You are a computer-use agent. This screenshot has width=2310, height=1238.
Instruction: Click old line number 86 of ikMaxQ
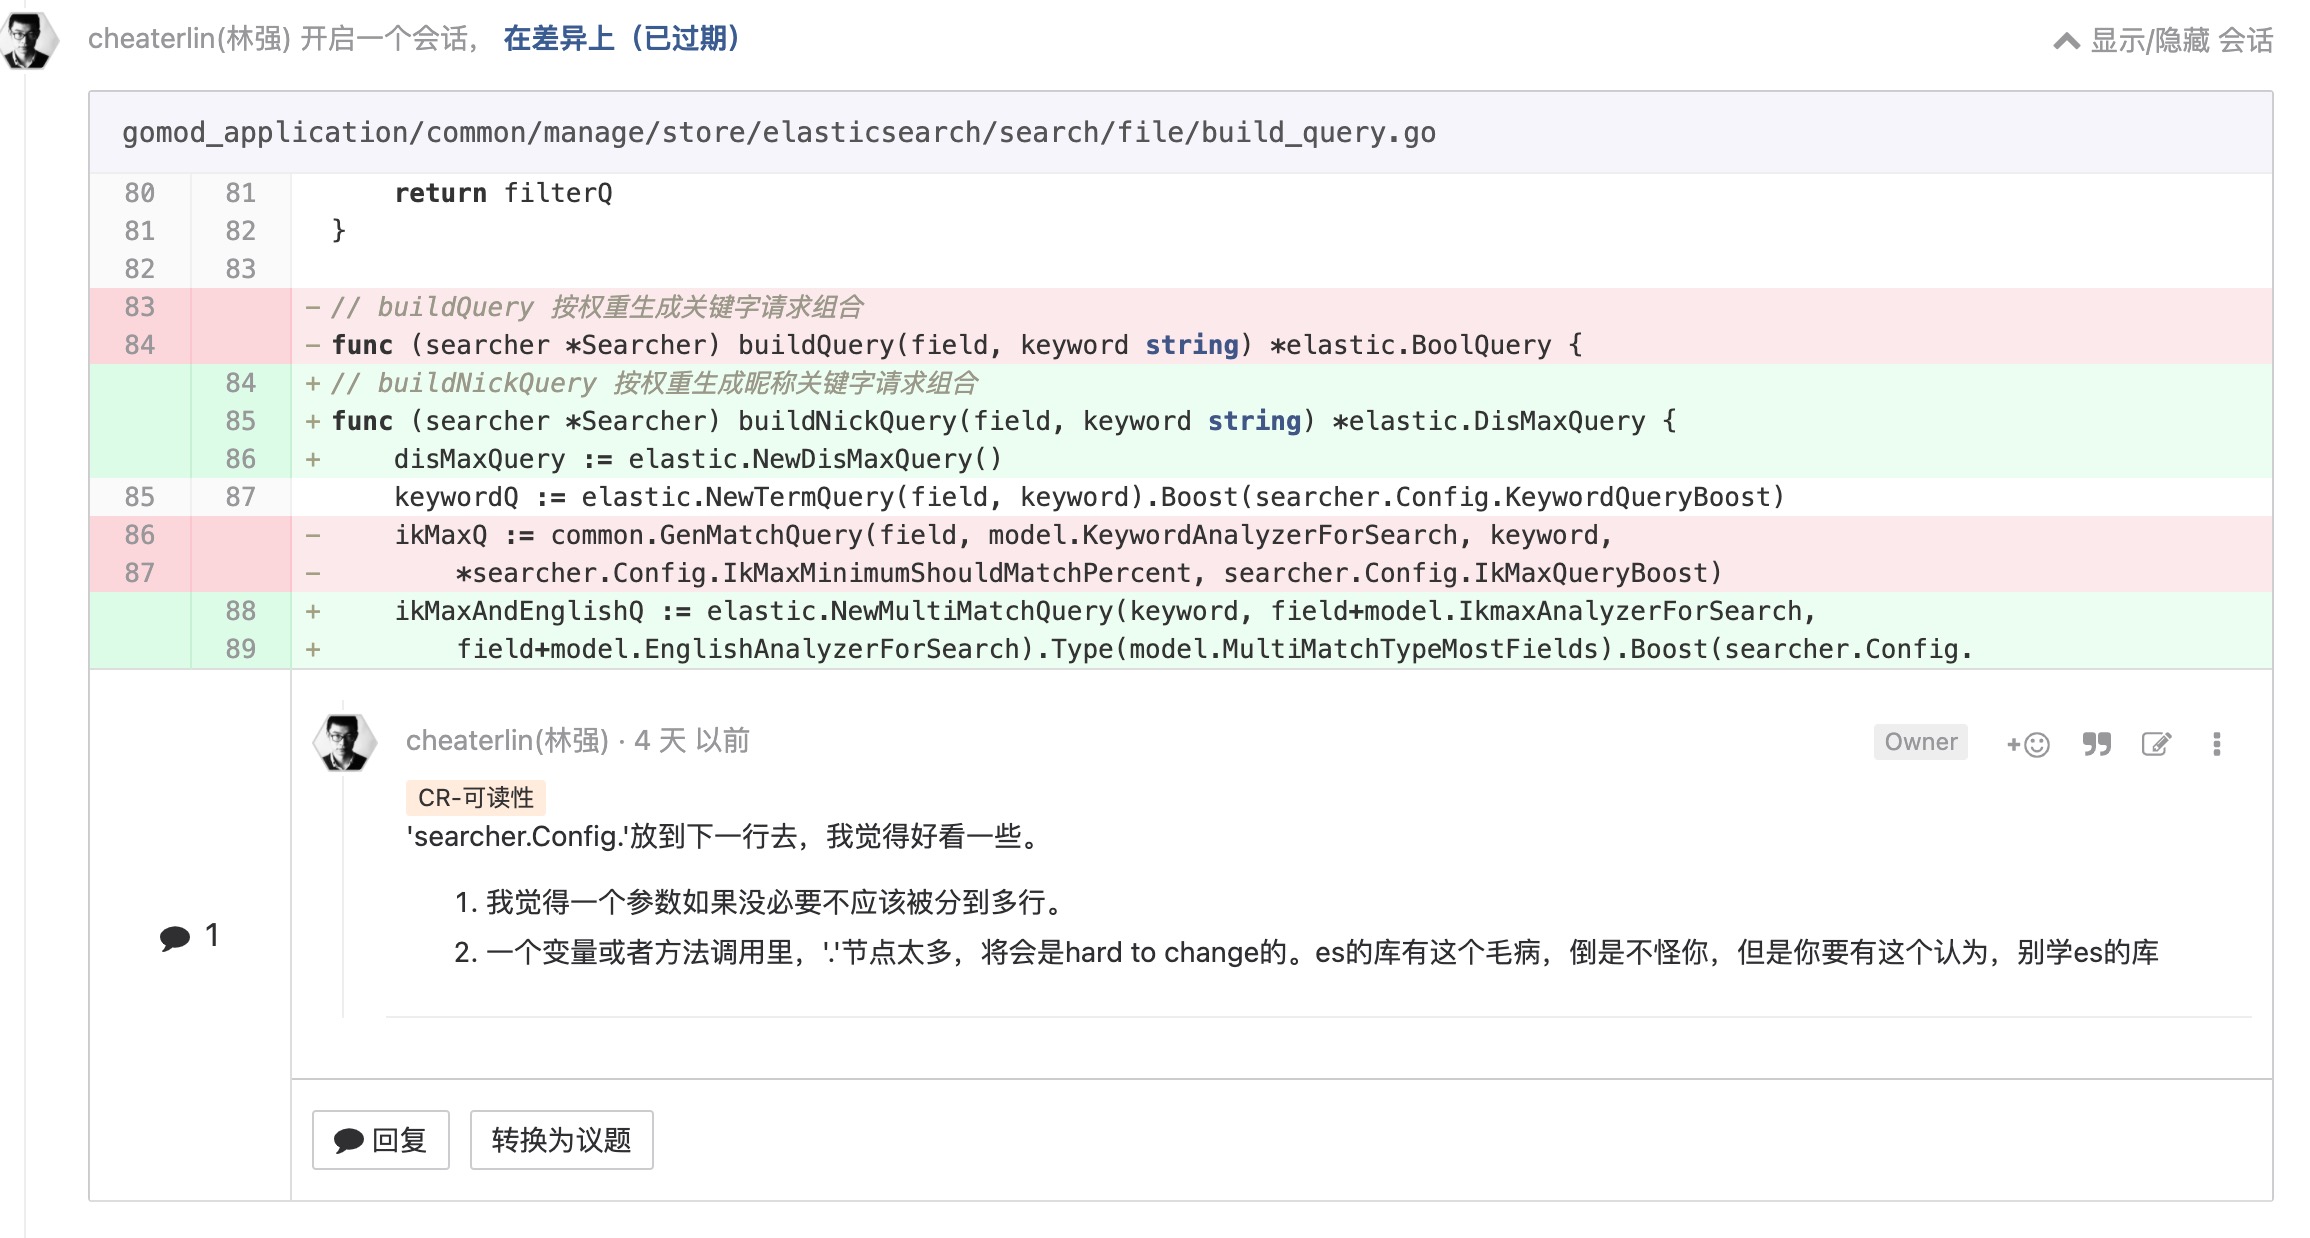pos(139,535)
